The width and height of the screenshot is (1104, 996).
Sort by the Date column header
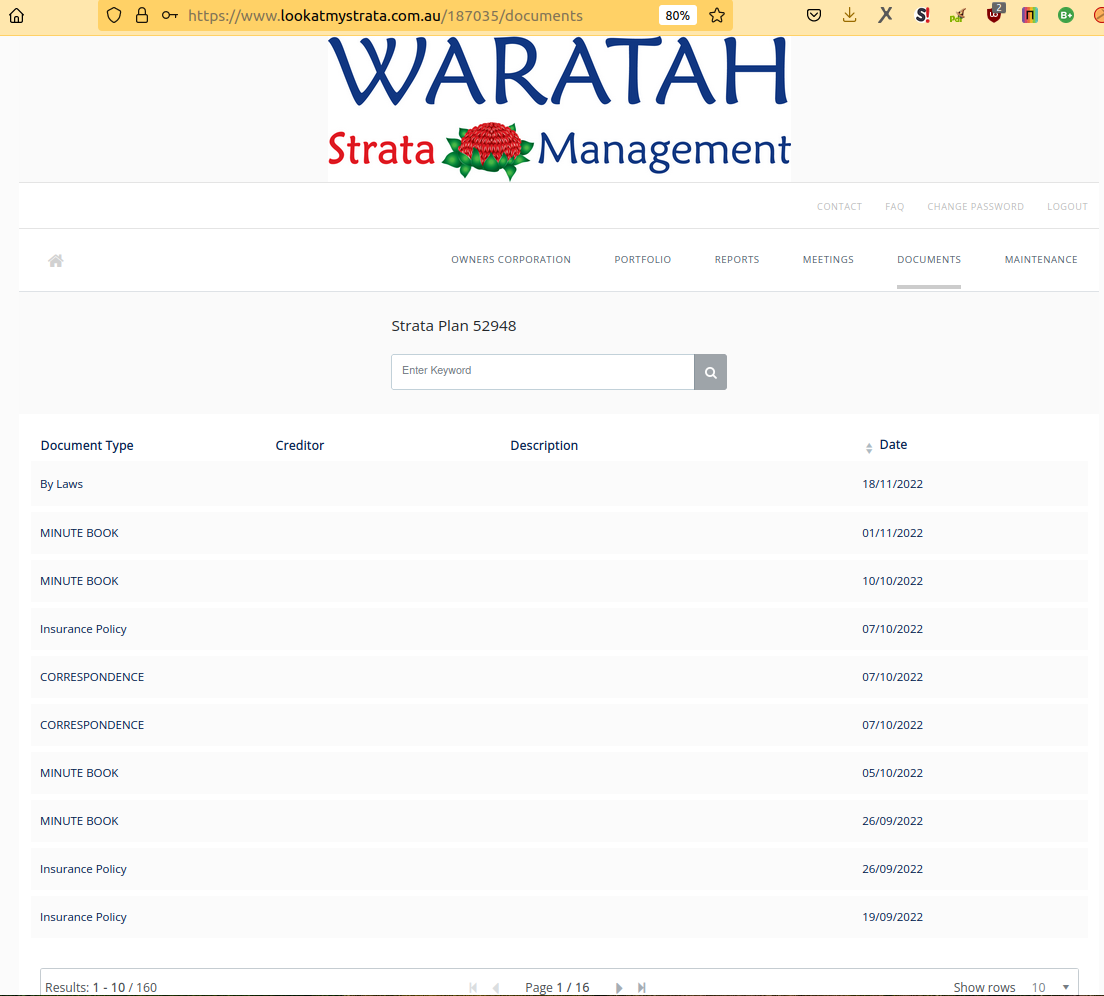click(x=893, y=445)
